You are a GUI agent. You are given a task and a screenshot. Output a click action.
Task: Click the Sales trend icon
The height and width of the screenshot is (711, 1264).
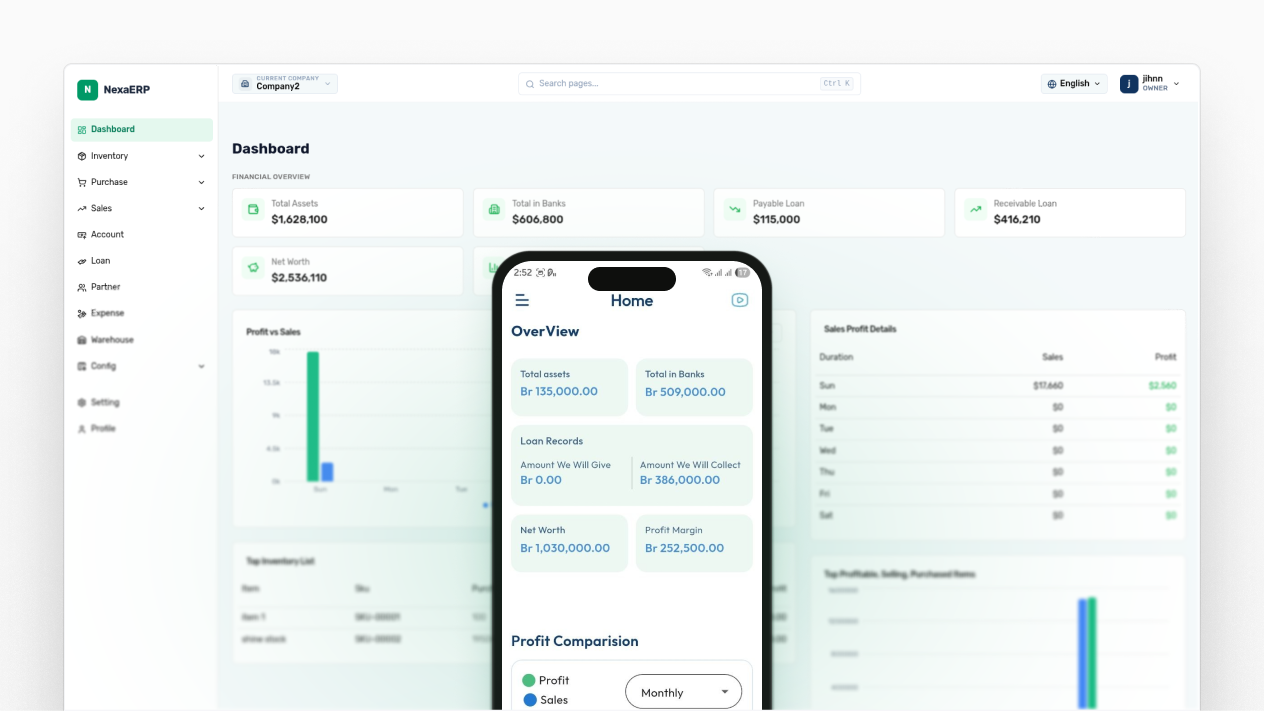(82, 208)
